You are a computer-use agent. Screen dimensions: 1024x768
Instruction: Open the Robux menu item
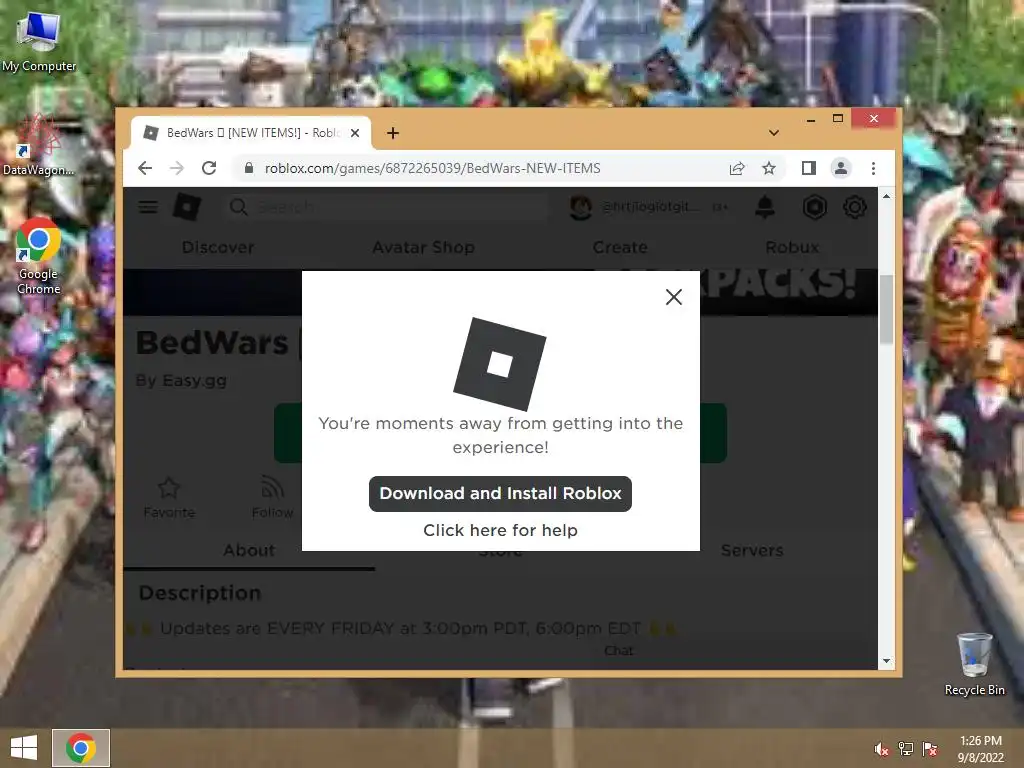(792, 248)
